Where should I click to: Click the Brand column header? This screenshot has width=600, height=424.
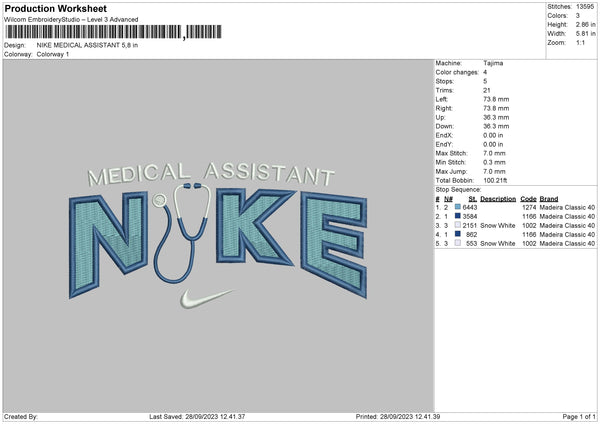click(x=549, y=199)
